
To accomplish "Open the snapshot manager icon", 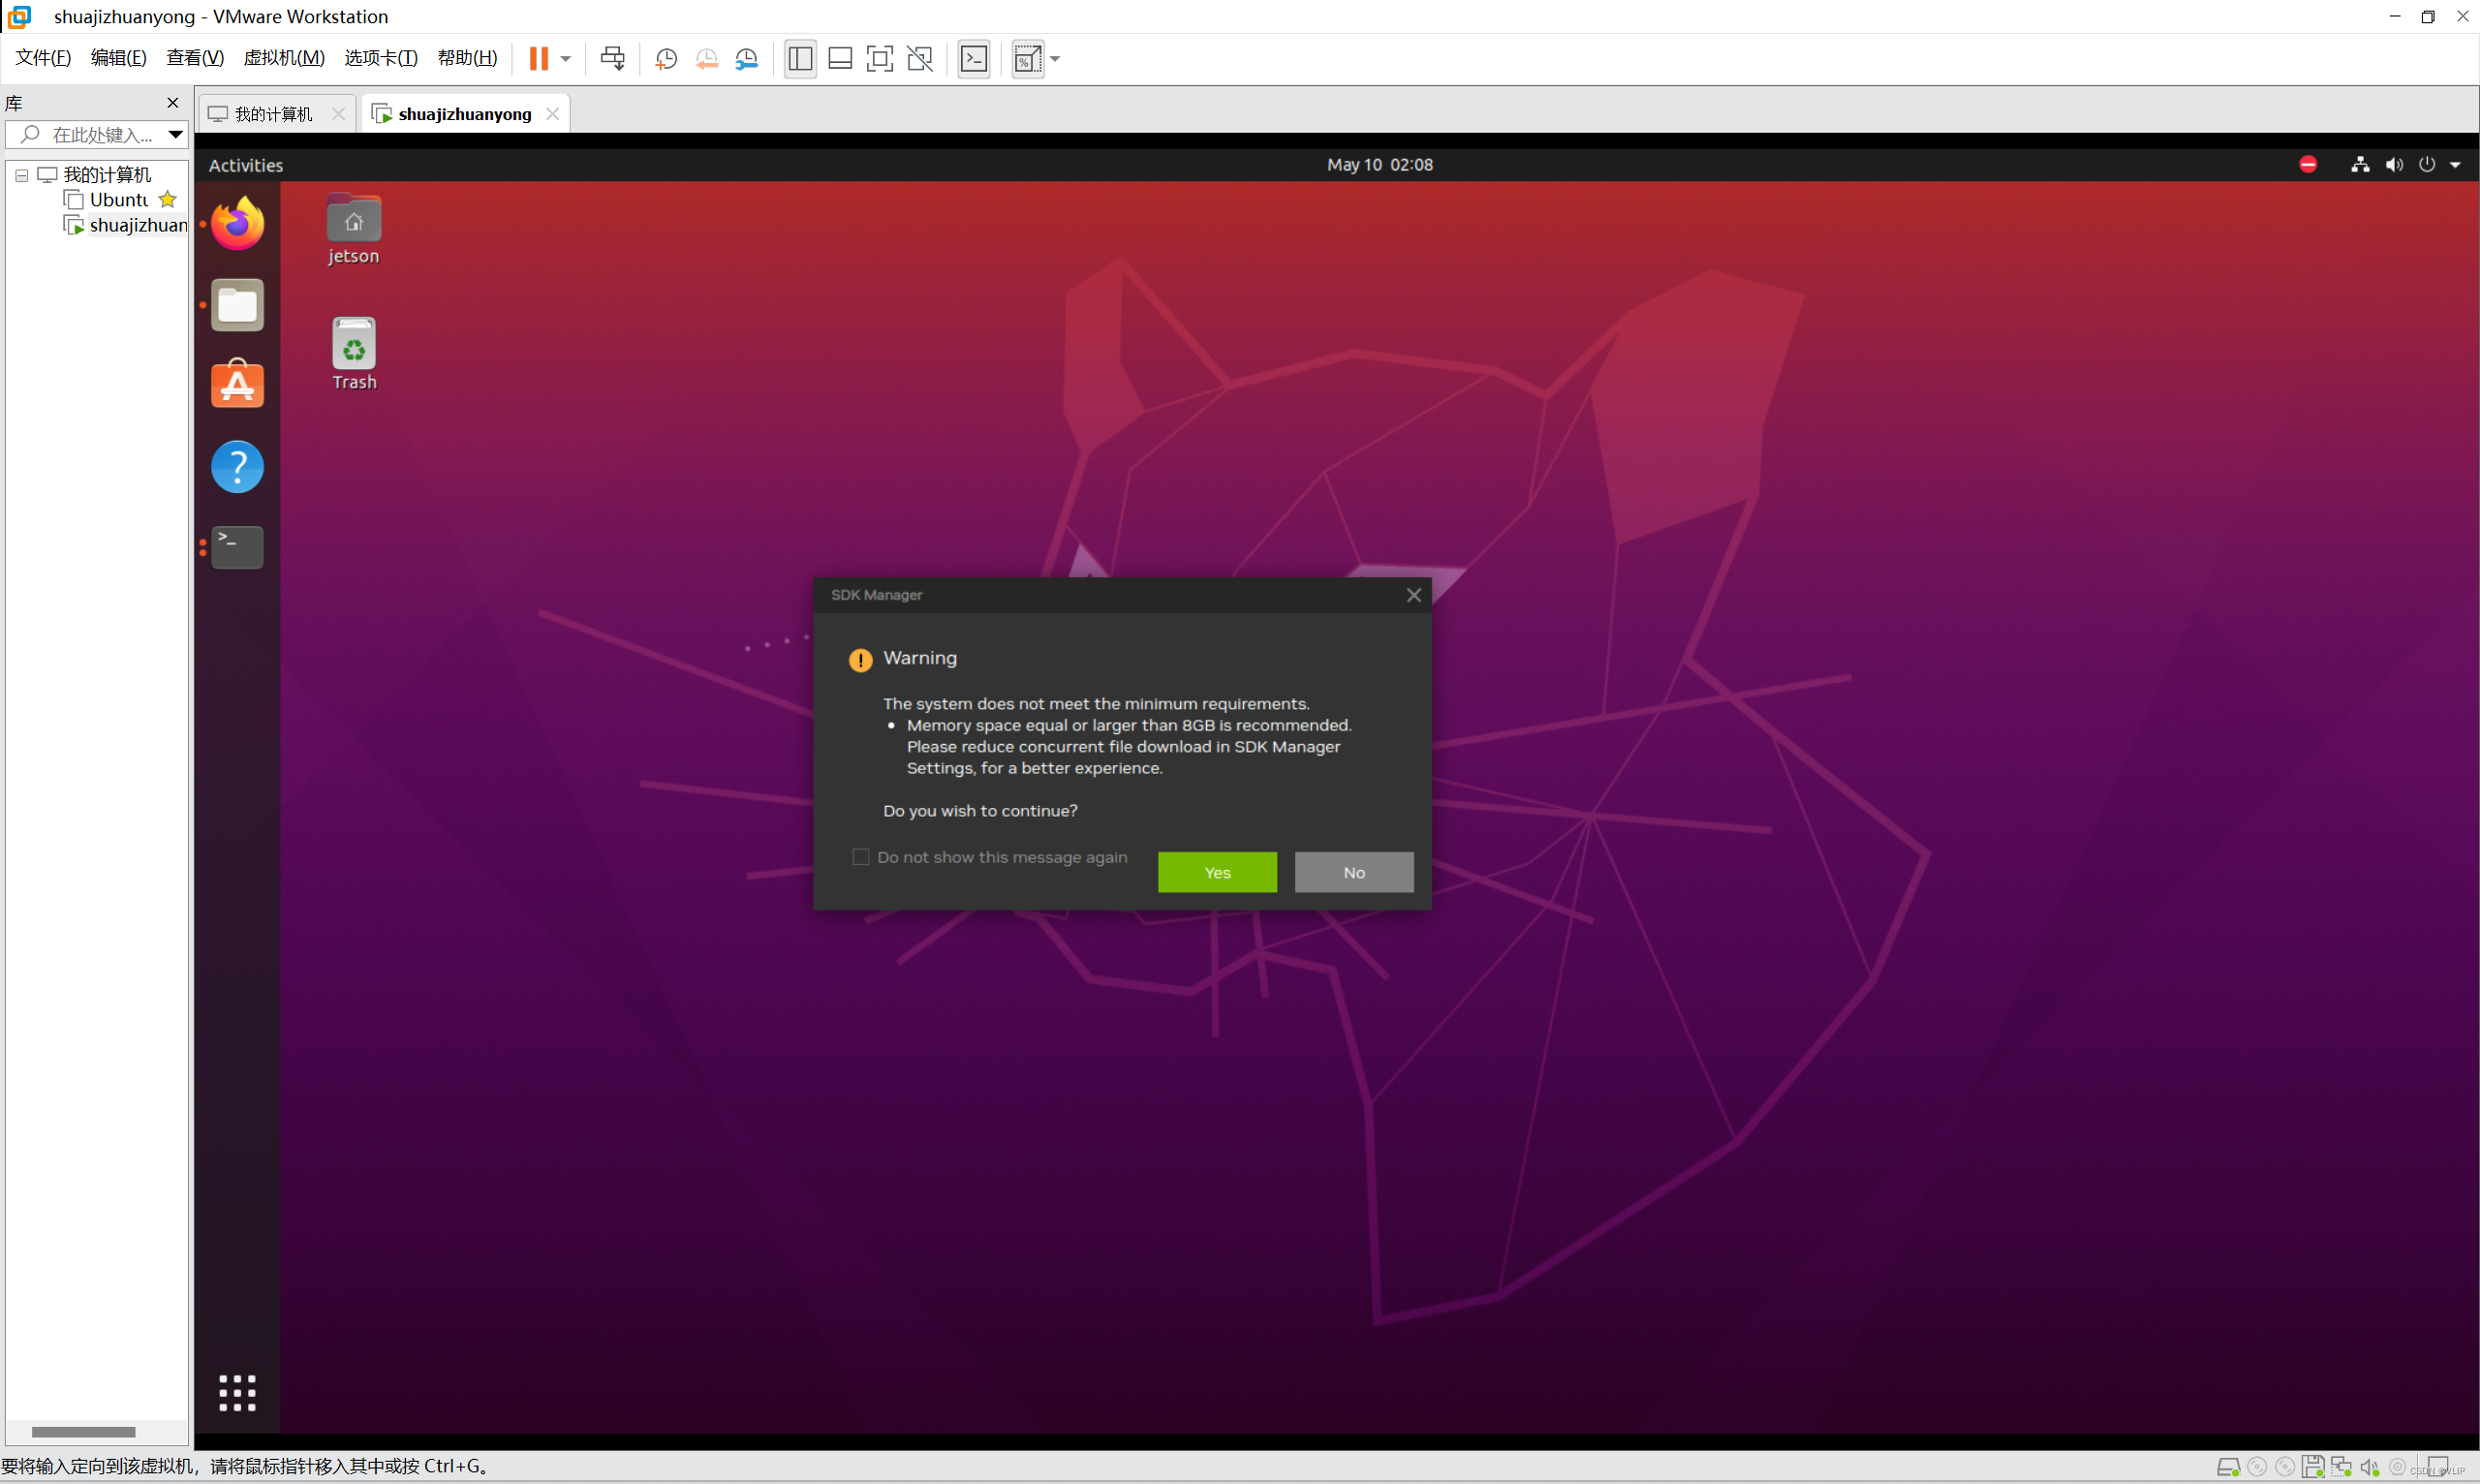I will [747, 59].
